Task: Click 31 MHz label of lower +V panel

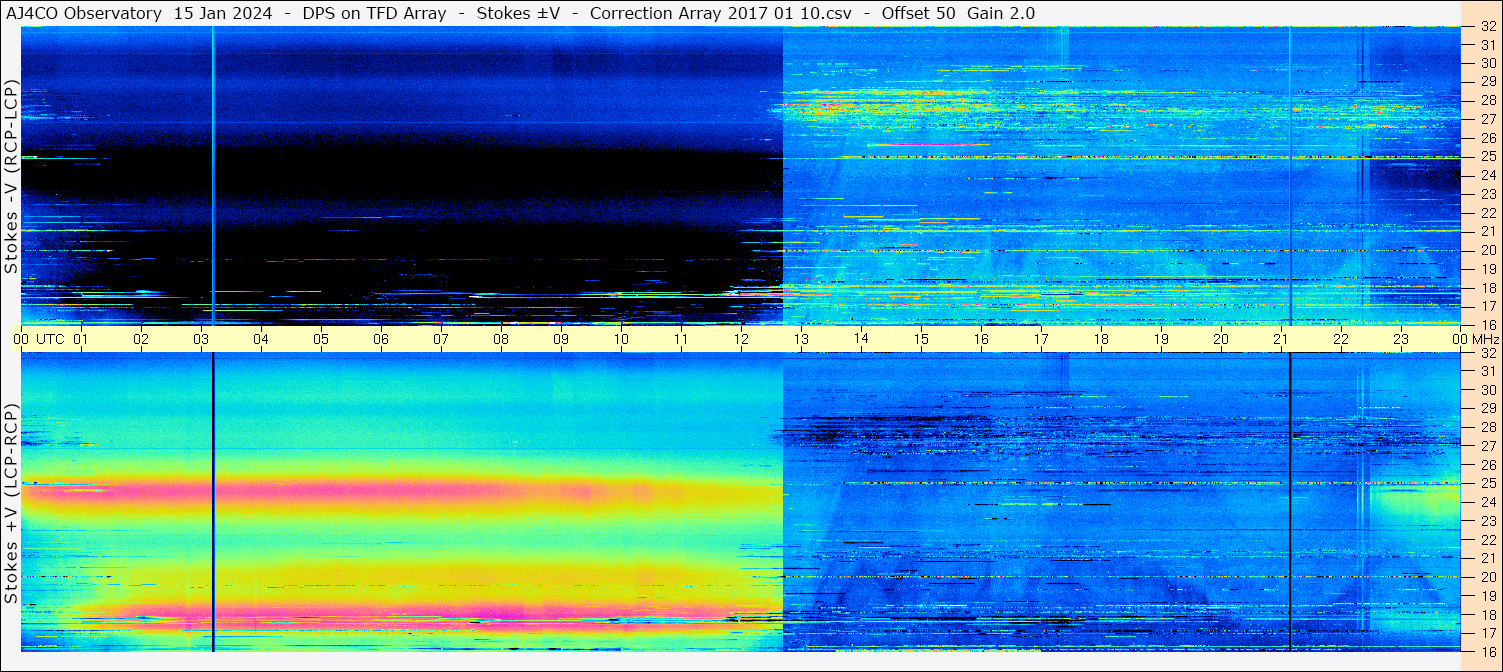Action: (1487, 371)
